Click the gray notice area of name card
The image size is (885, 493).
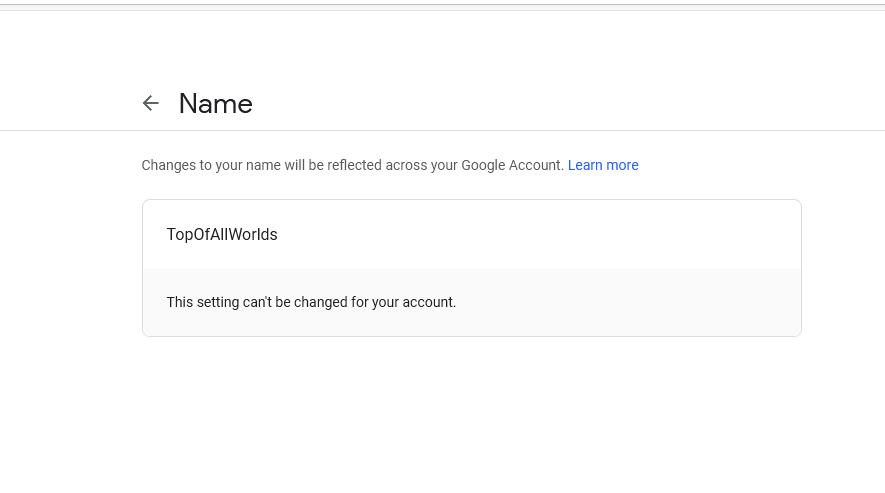coord(620,302)
